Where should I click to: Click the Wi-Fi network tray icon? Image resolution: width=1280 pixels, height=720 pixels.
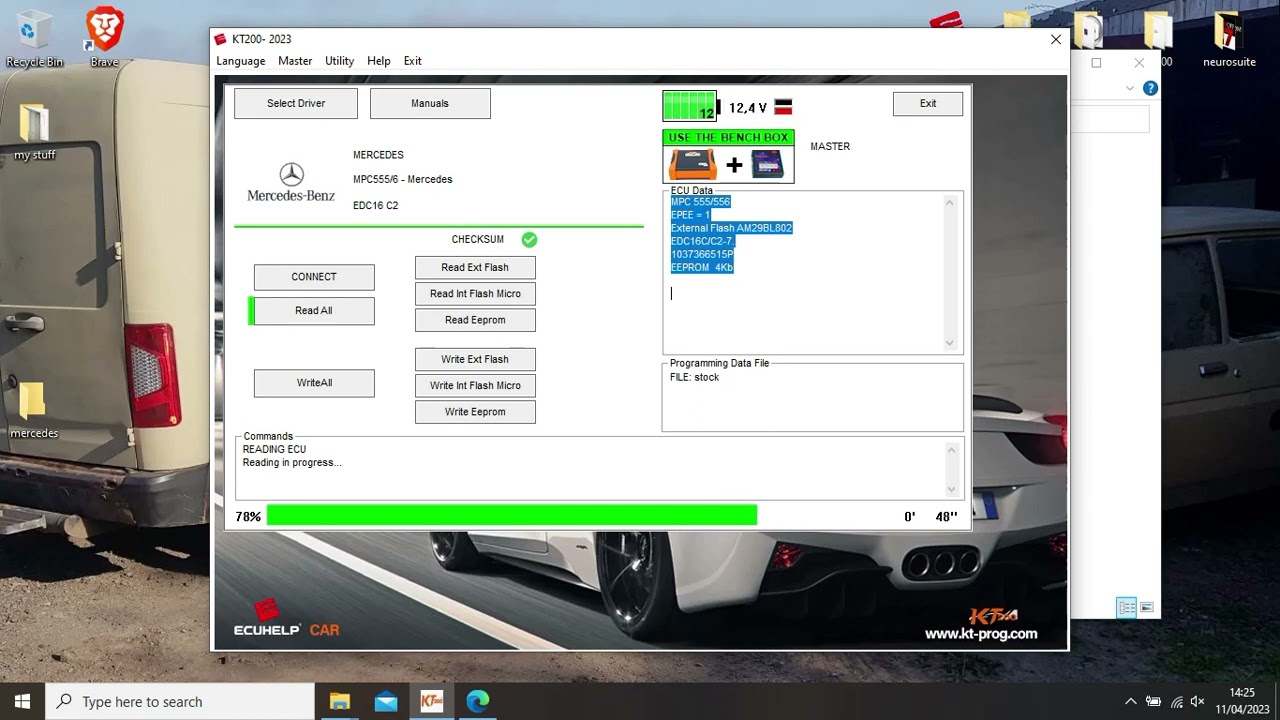pos(1176,702)
